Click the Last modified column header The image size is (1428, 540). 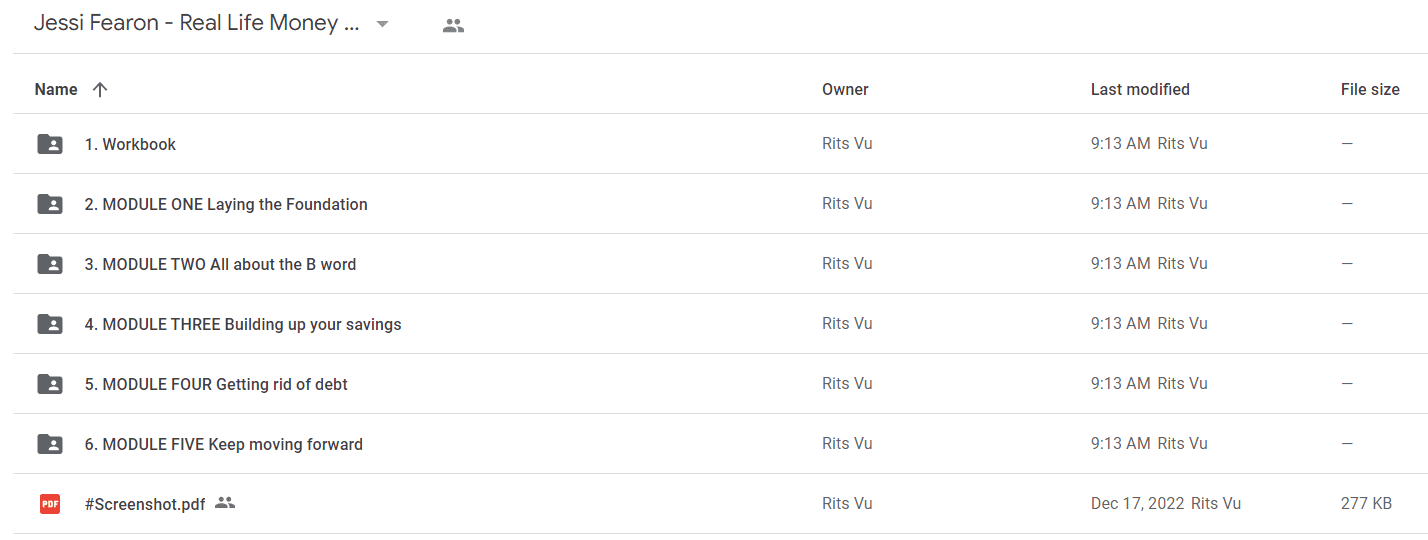1140,89
